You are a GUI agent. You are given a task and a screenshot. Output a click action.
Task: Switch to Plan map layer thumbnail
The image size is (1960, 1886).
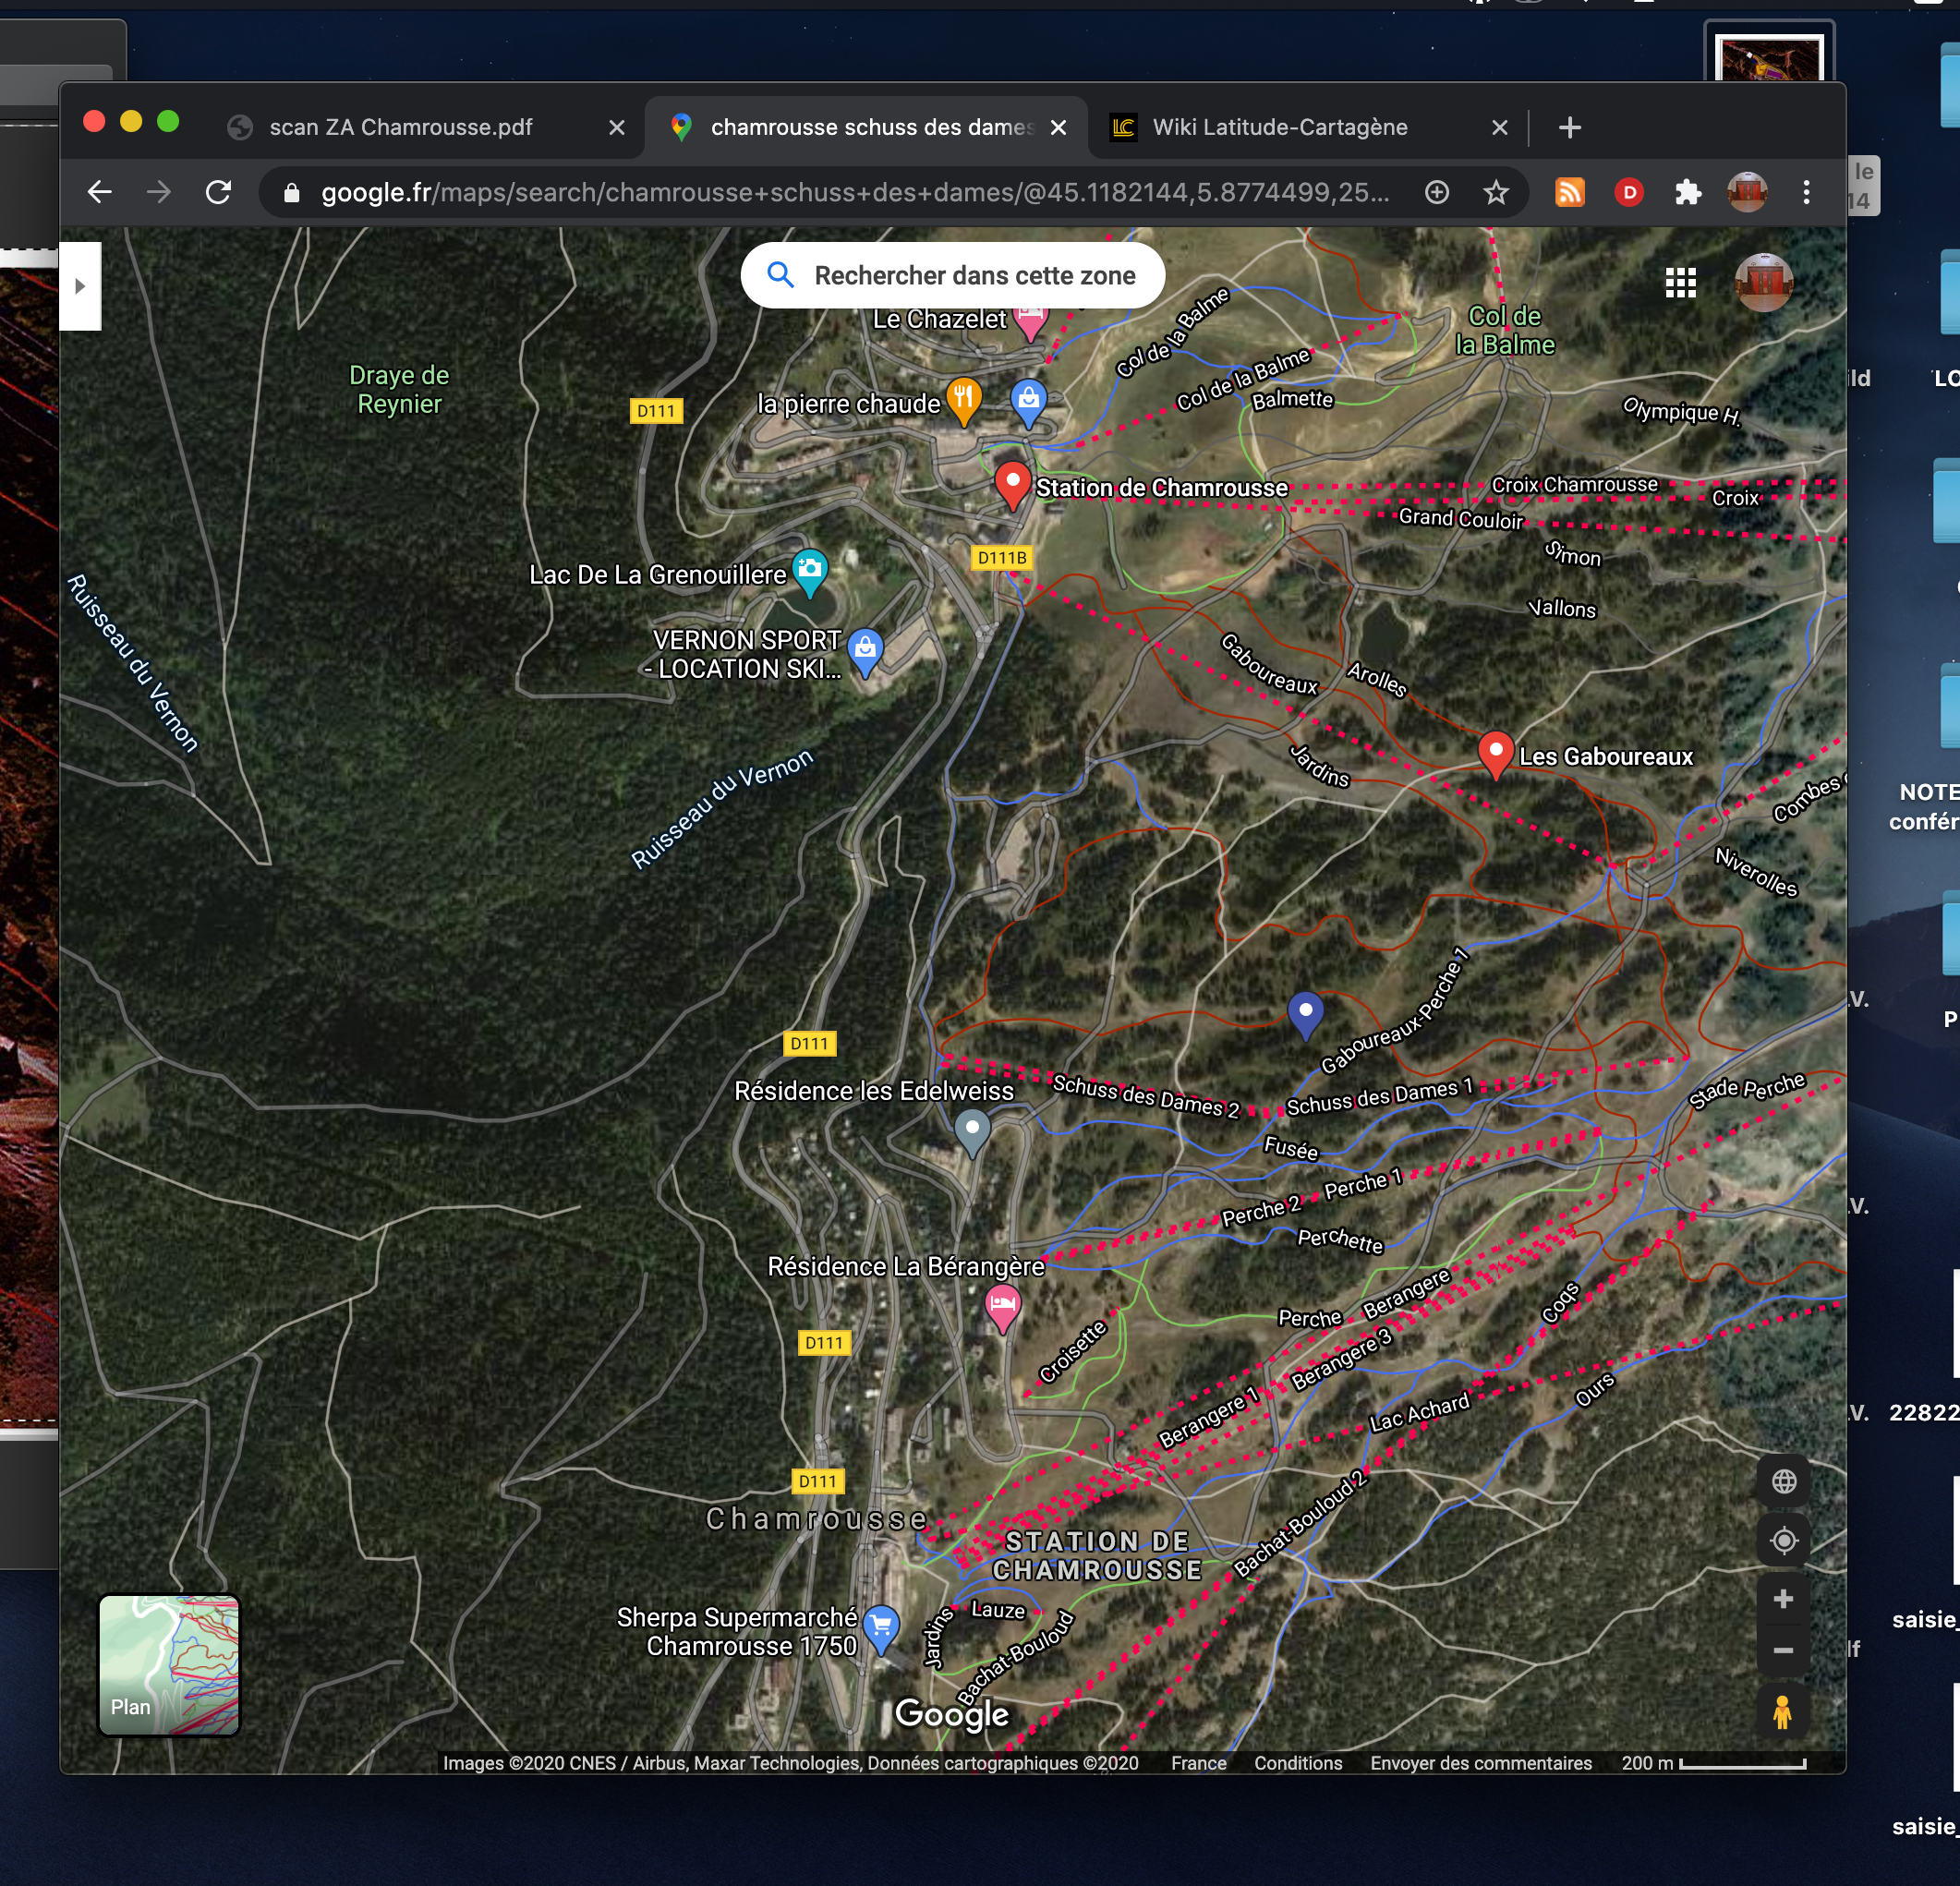[x=169, y=1665]
